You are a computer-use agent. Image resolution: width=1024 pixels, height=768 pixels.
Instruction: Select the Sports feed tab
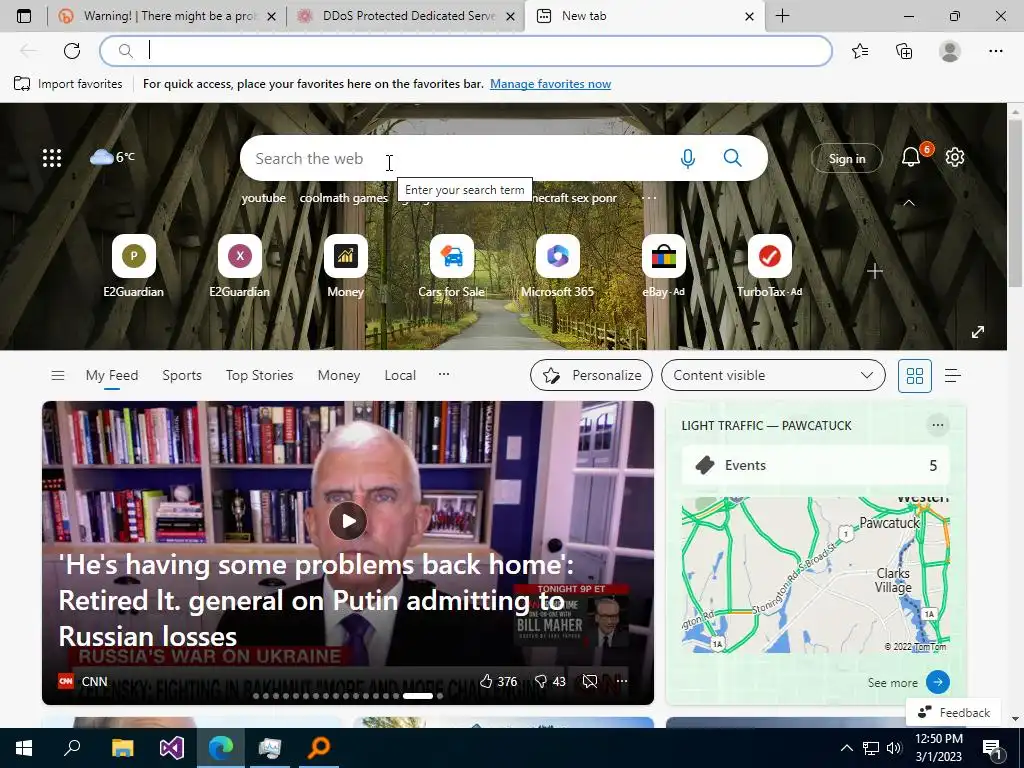pyautogui.click(x=182, y=376)
